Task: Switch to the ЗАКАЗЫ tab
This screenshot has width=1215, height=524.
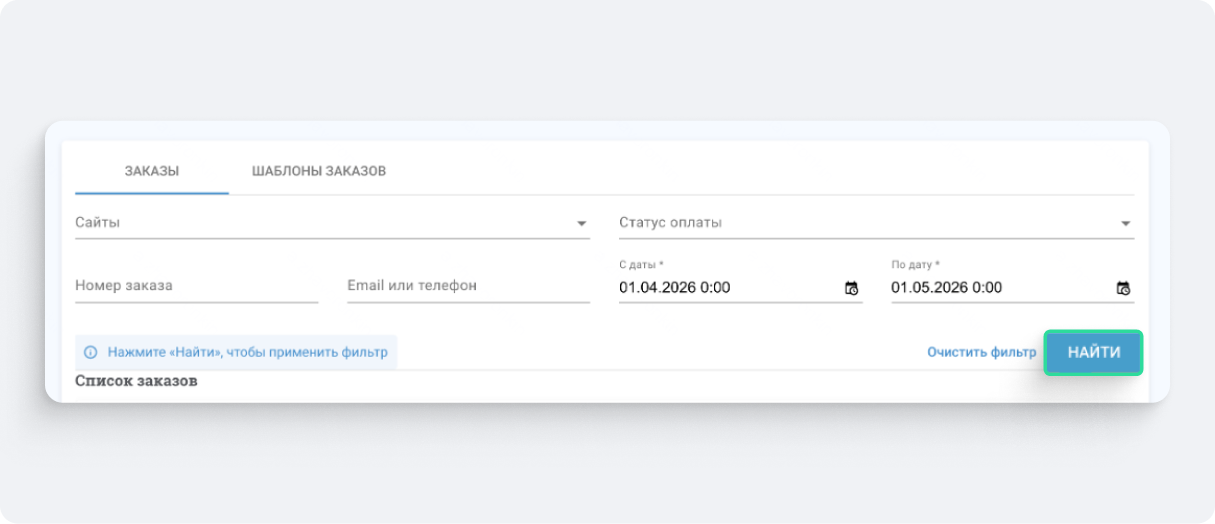Action: click(x=152, y=171)
